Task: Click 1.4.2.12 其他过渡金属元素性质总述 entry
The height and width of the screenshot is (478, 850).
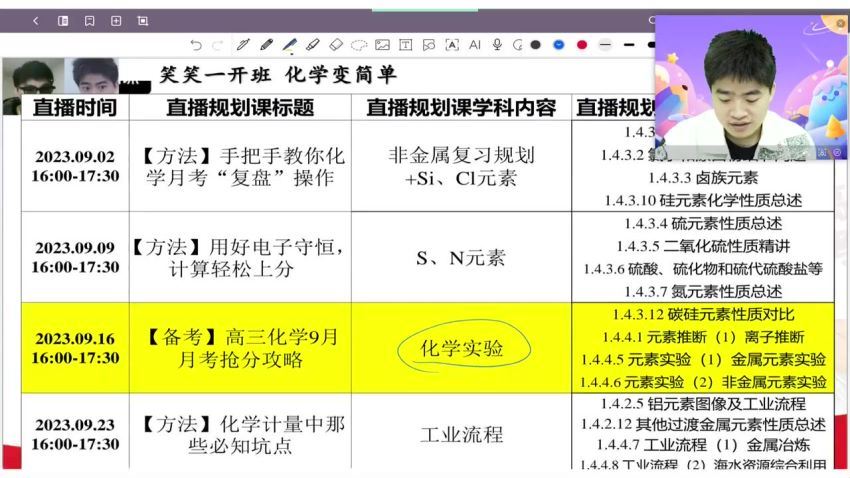Action: tap(703, 424)
